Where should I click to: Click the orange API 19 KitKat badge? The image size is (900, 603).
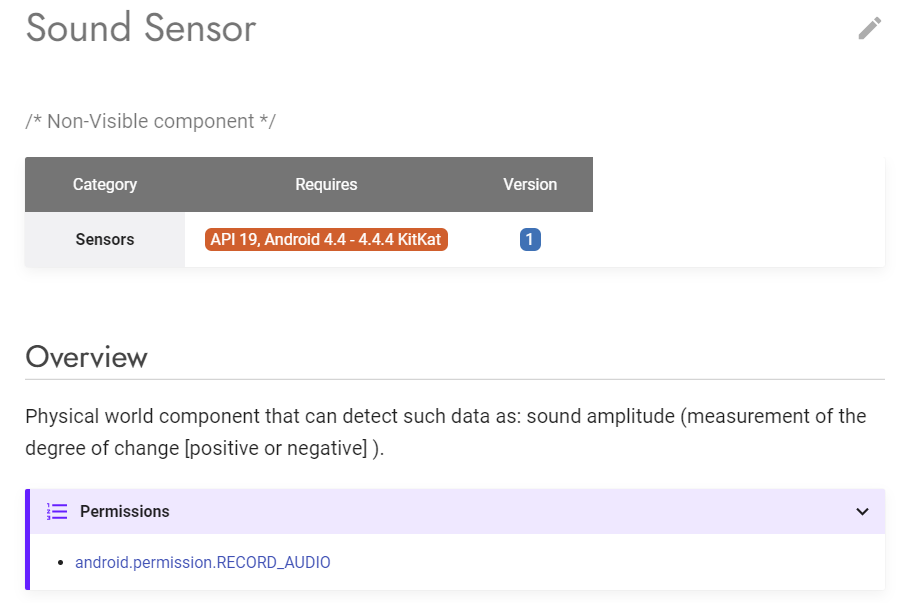tap(325, 239)
